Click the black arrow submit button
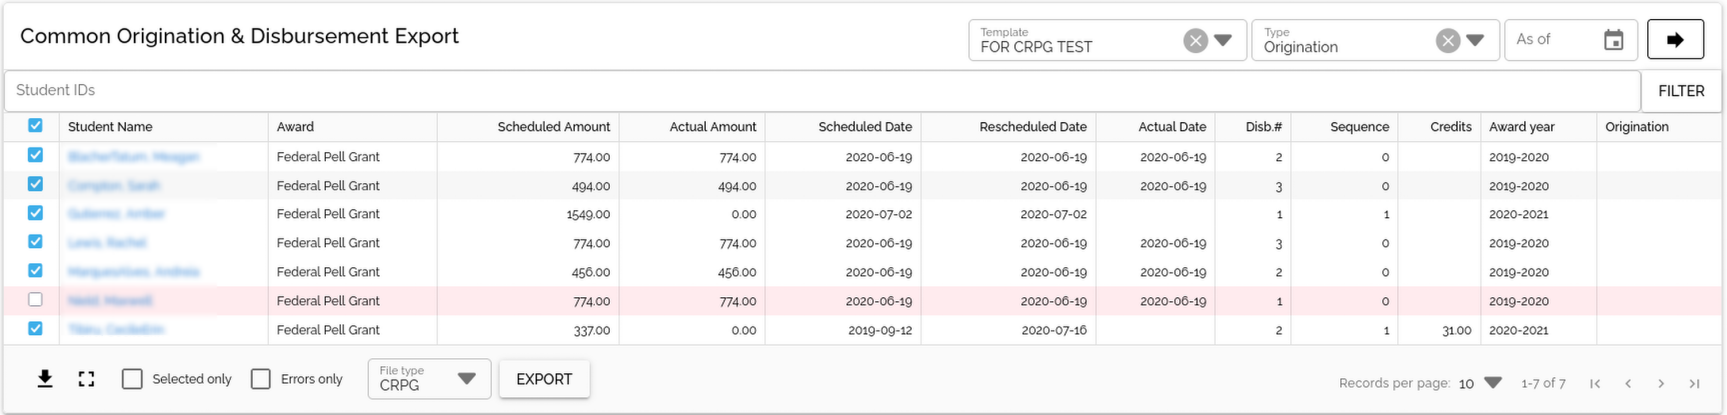This screenshot has height=415, width=1727. point(1675,40)
